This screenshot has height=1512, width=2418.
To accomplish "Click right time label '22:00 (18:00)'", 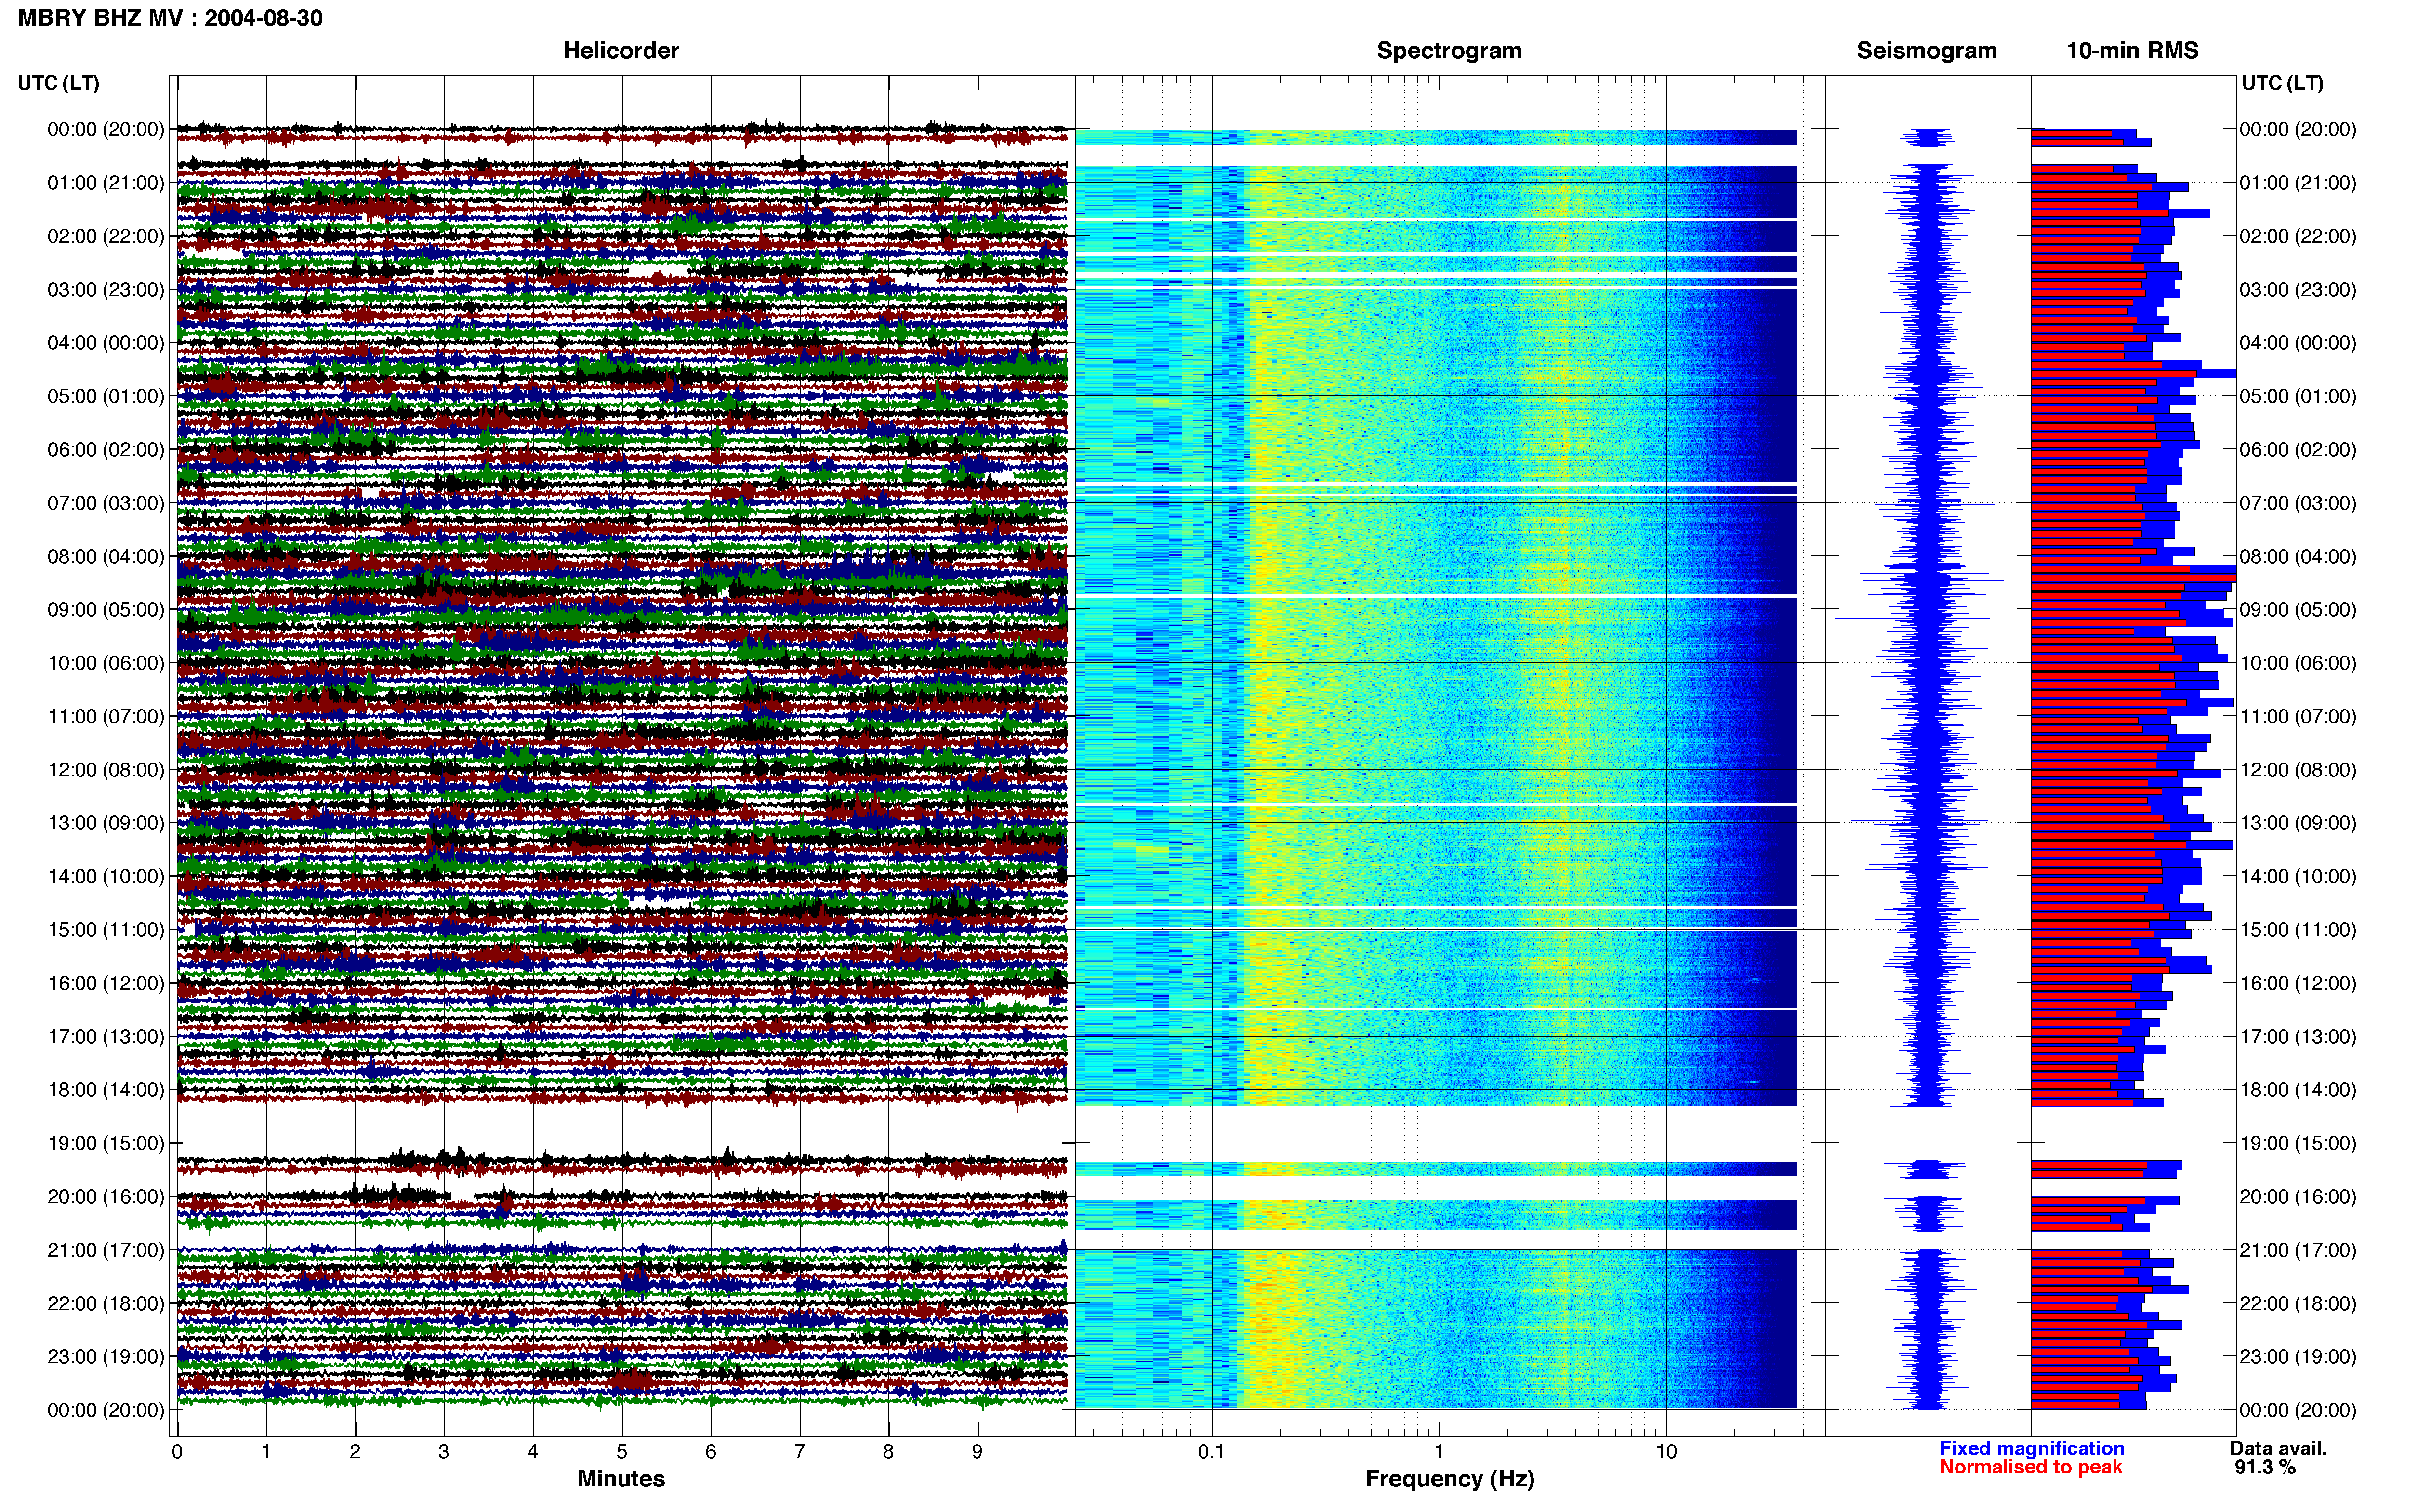I will [2298, 1303].
